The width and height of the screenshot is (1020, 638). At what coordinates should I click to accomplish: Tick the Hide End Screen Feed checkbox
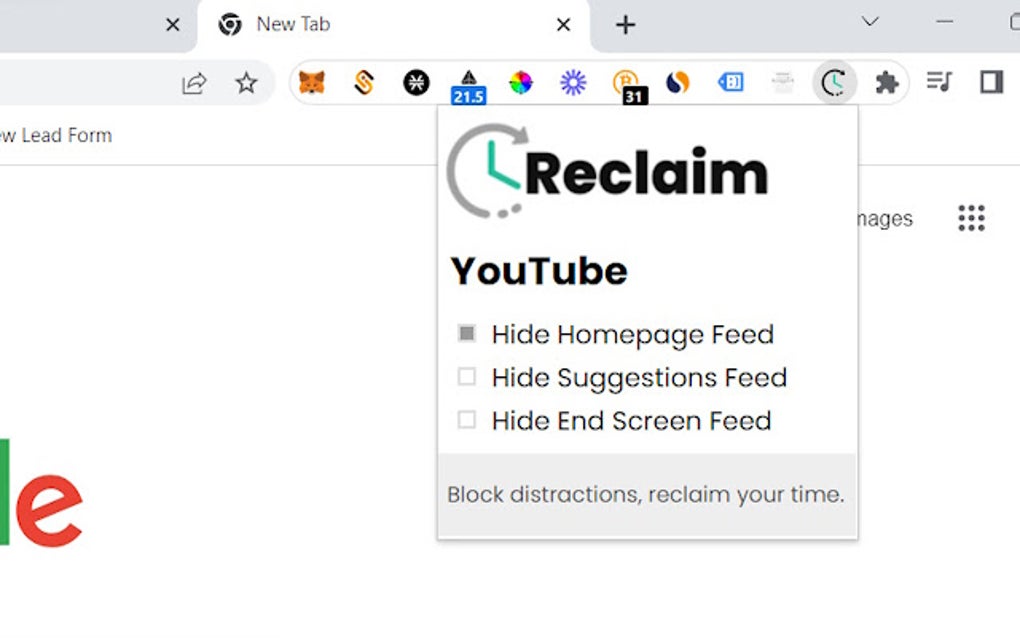pos(466,419)
